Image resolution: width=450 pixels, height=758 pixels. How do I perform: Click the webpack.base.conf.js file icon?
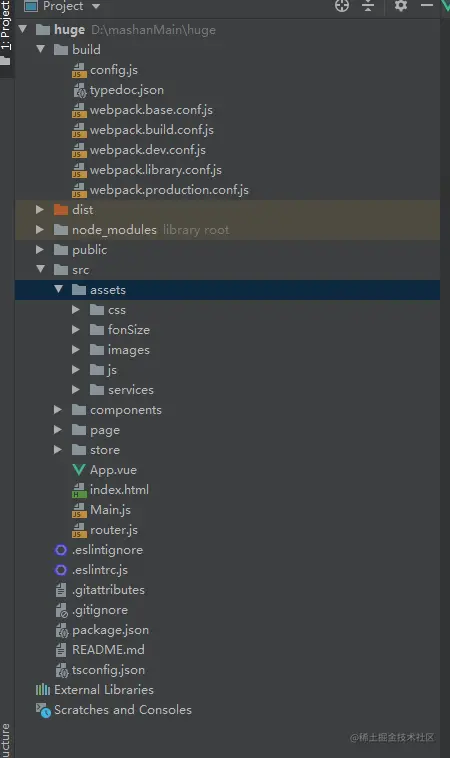coord(79,110)
